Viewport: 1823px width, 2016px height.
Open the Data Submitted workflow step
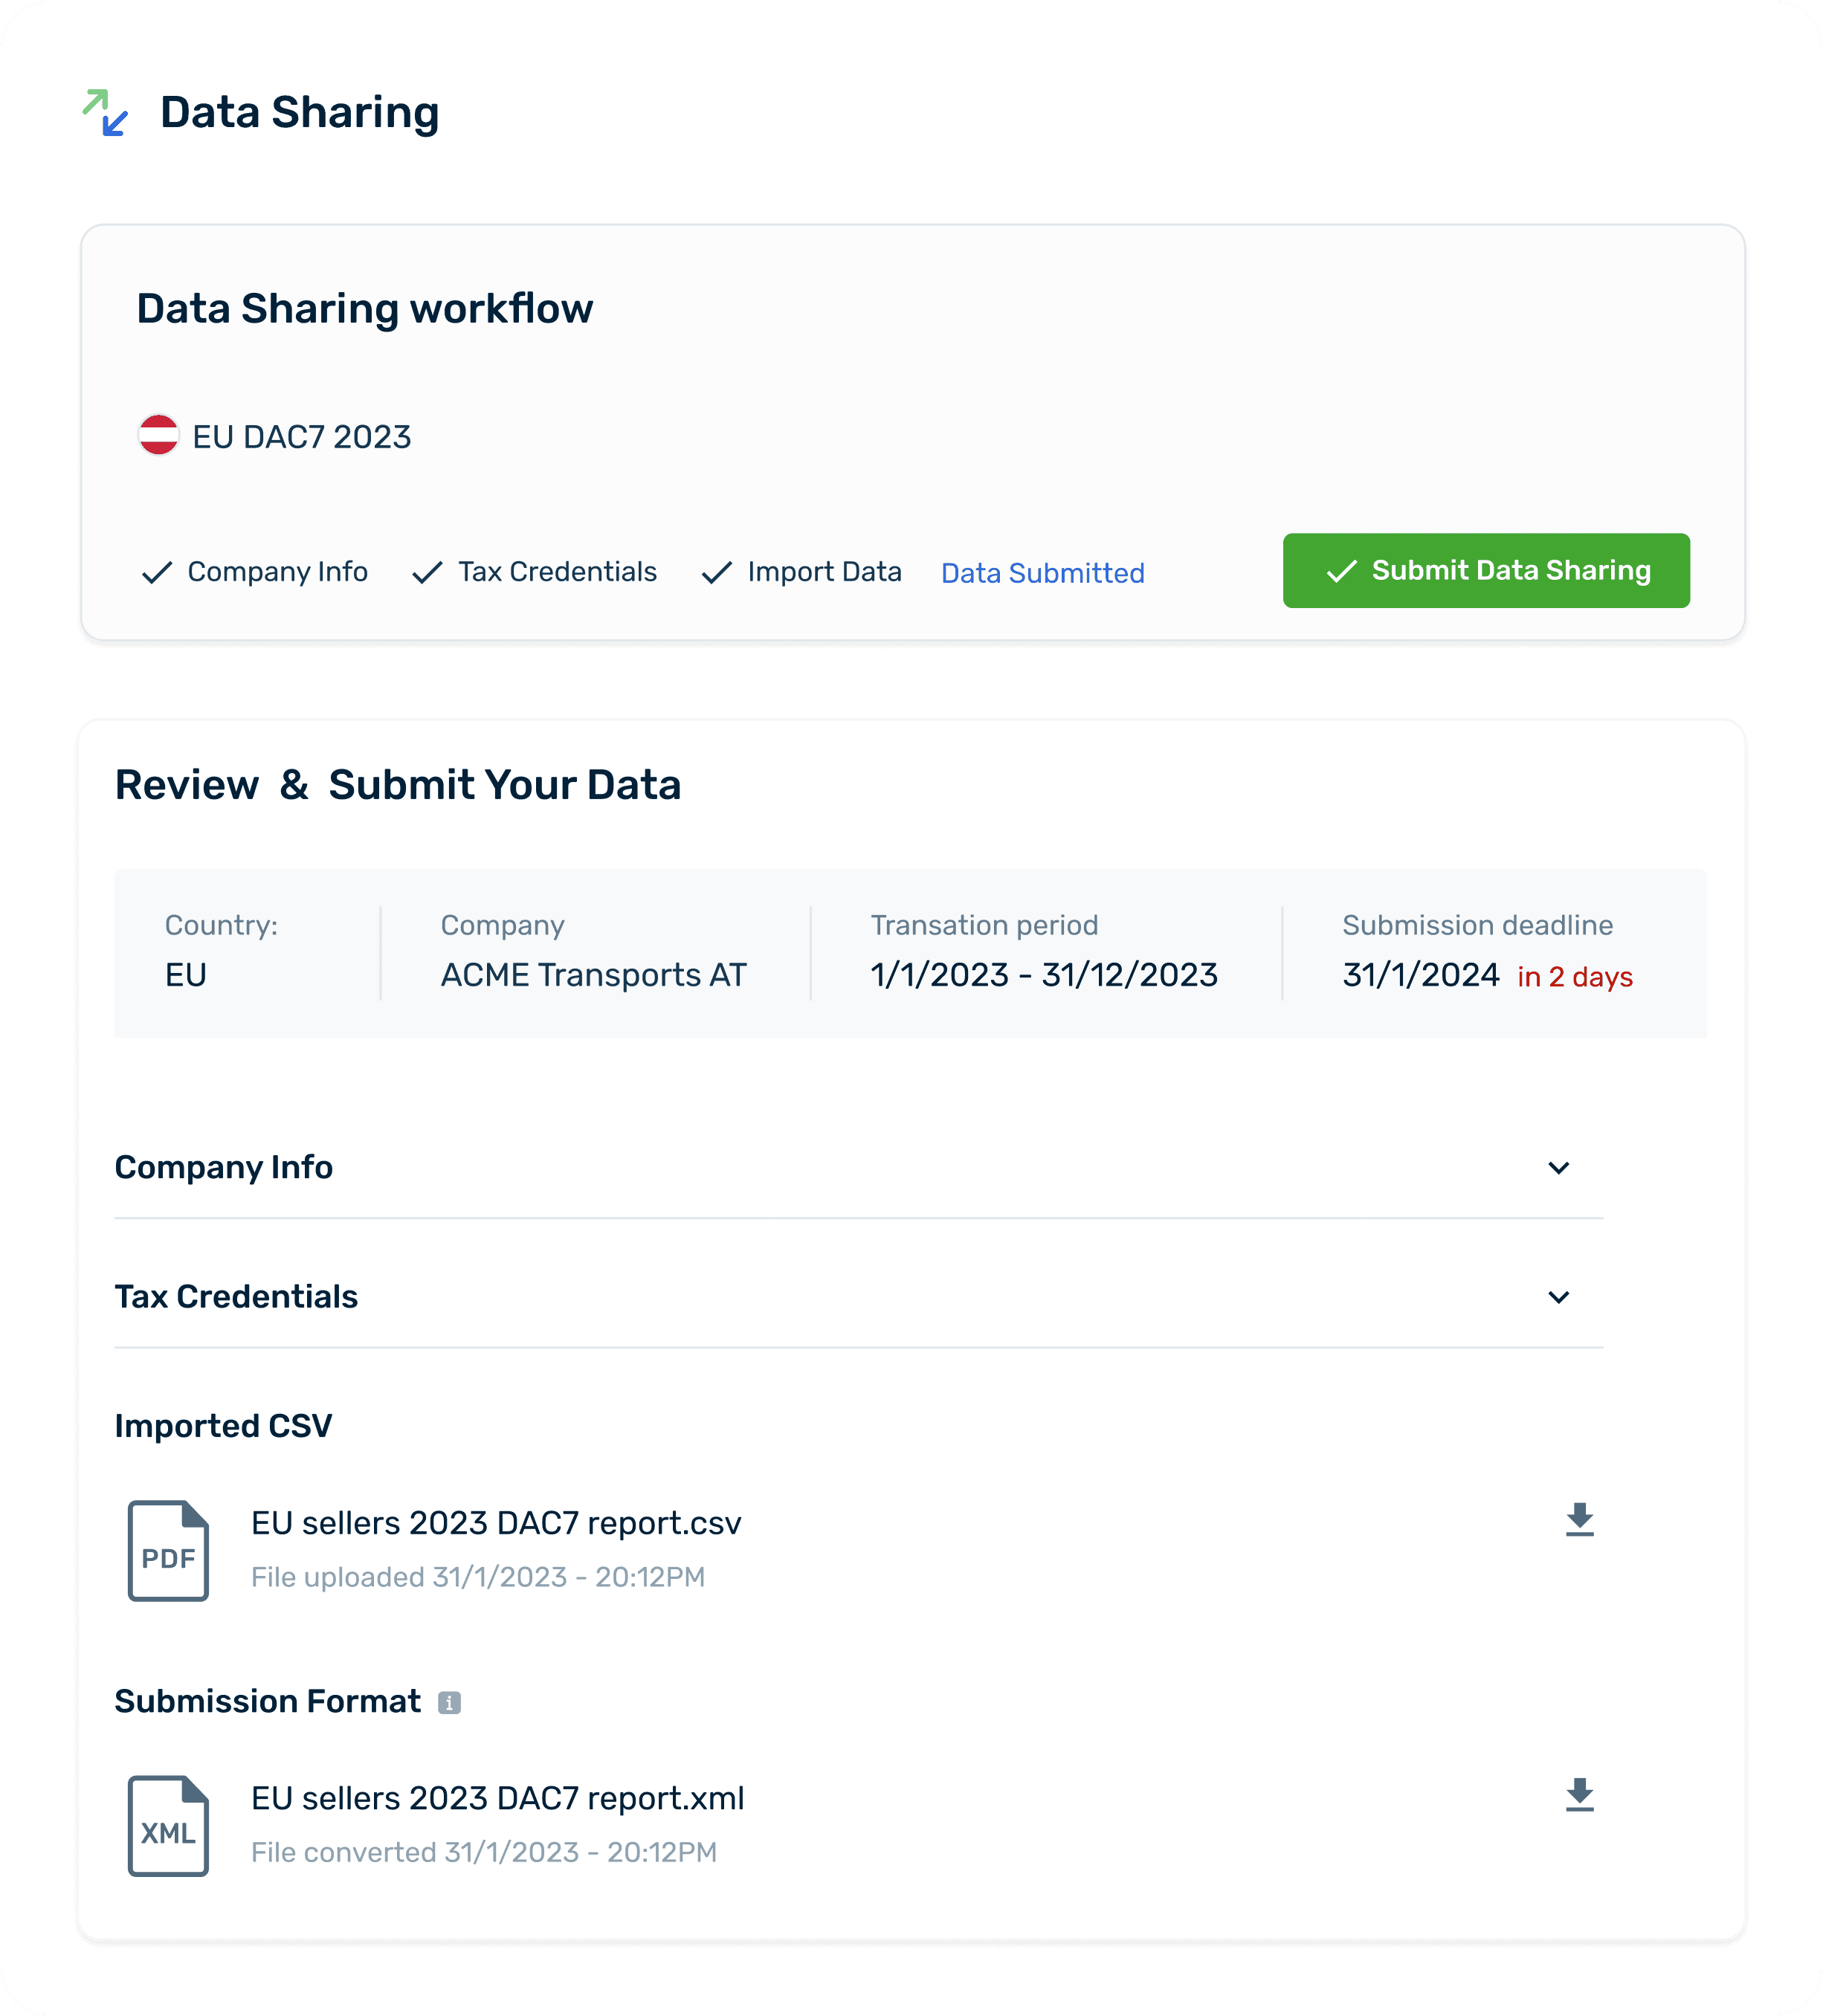pyautogui.click(x=1042, y=573)
